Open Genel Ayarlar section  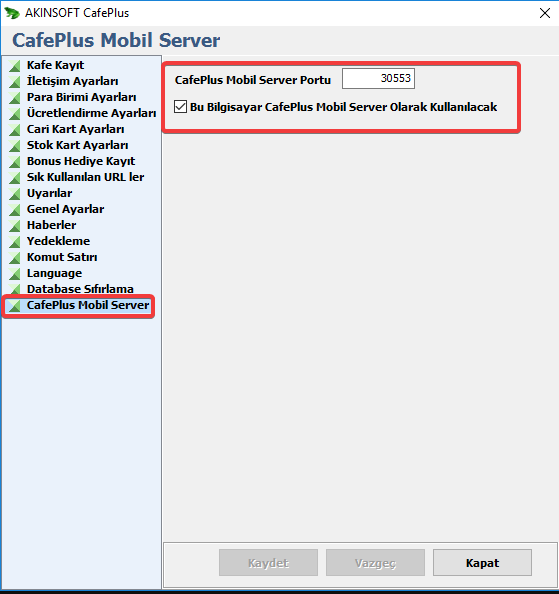tap(65, 209)
